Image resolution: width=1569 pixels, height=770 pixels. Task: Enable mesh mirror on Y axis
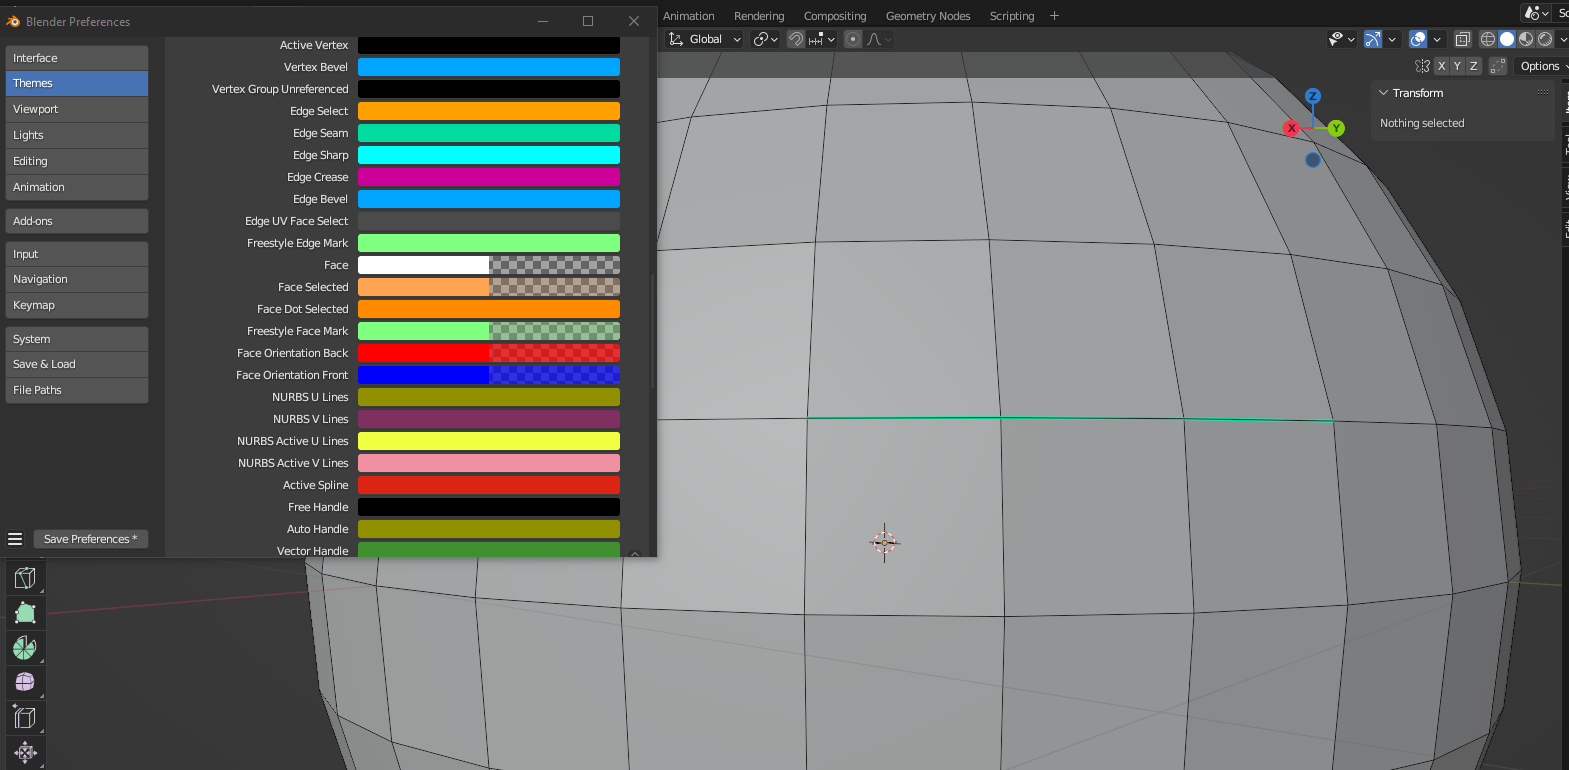pyautogui.click(x=1457, y=66)
